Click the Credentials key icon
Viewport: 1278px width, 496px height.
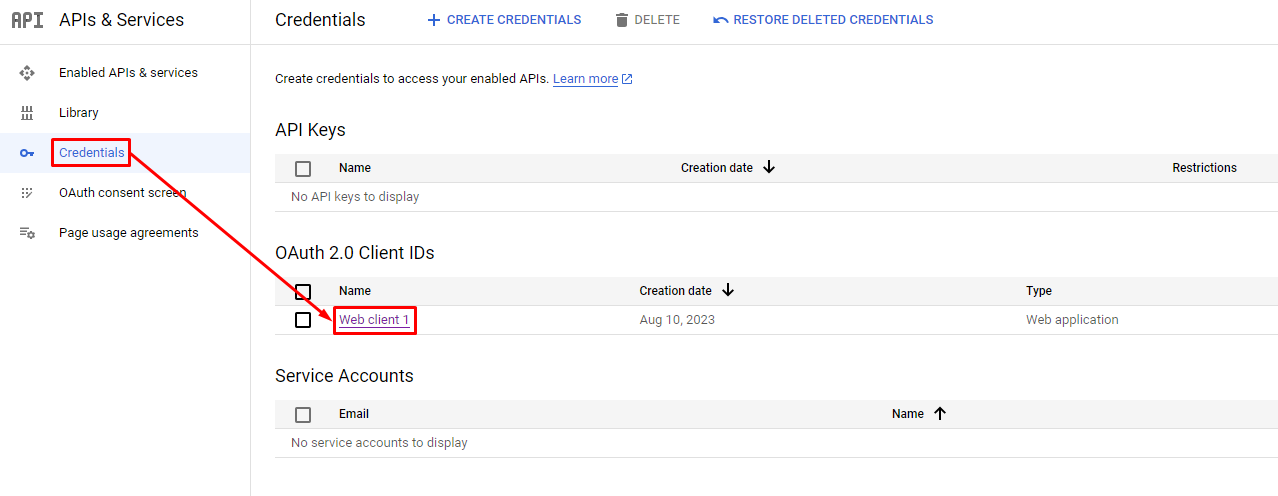pos(27,153)
